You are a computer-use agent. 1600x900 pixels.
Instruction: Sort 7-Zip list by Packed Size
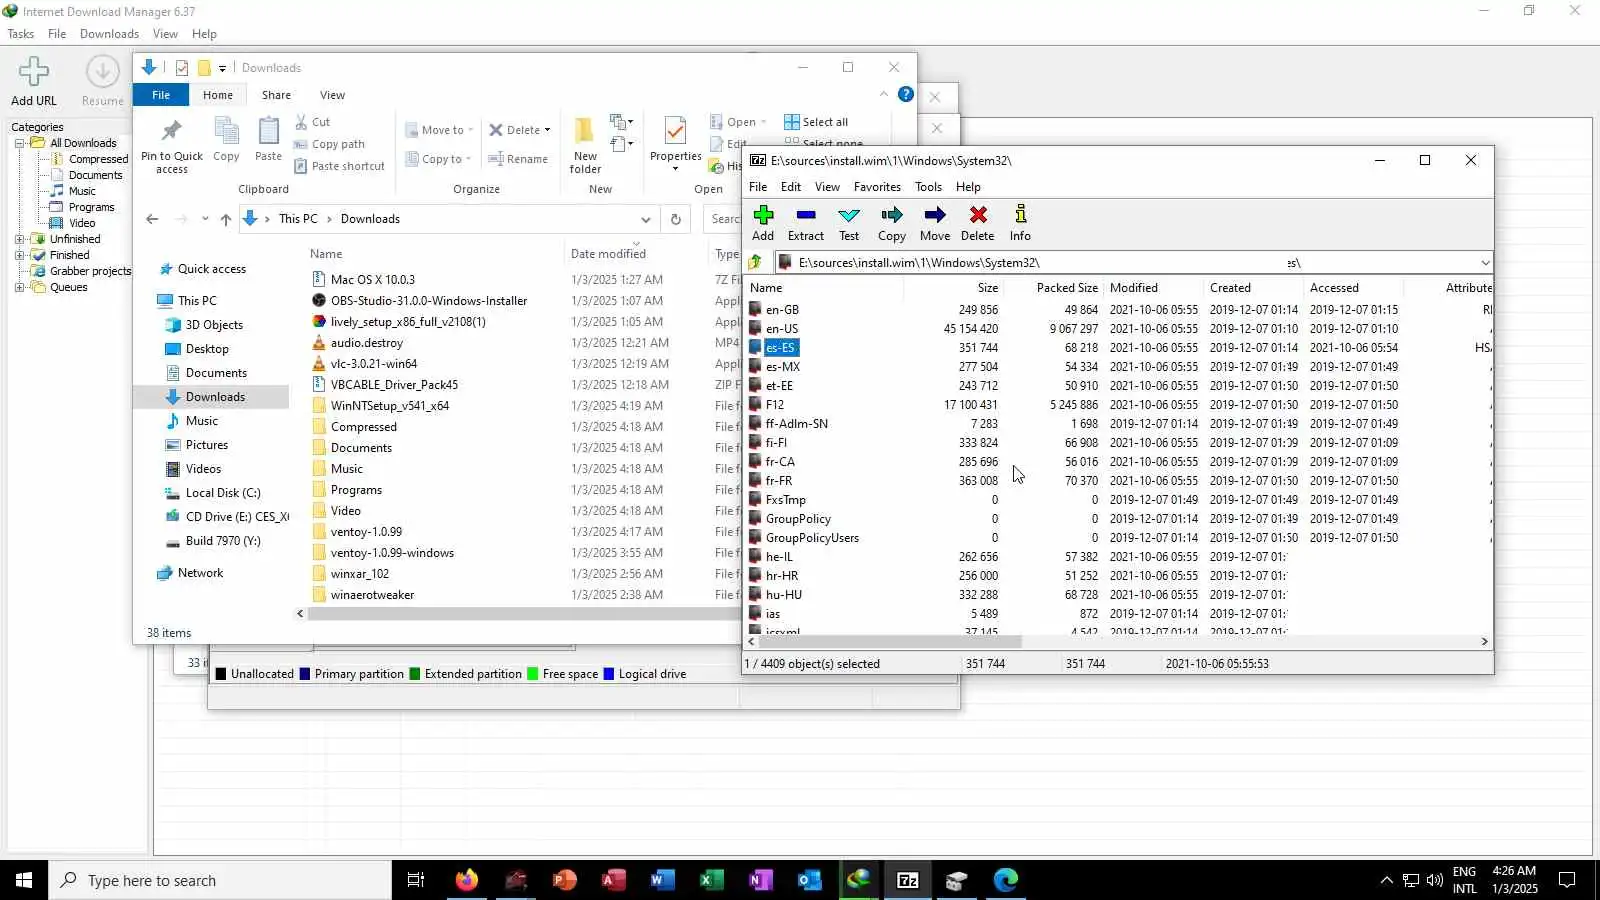(x=1054, y=288)
